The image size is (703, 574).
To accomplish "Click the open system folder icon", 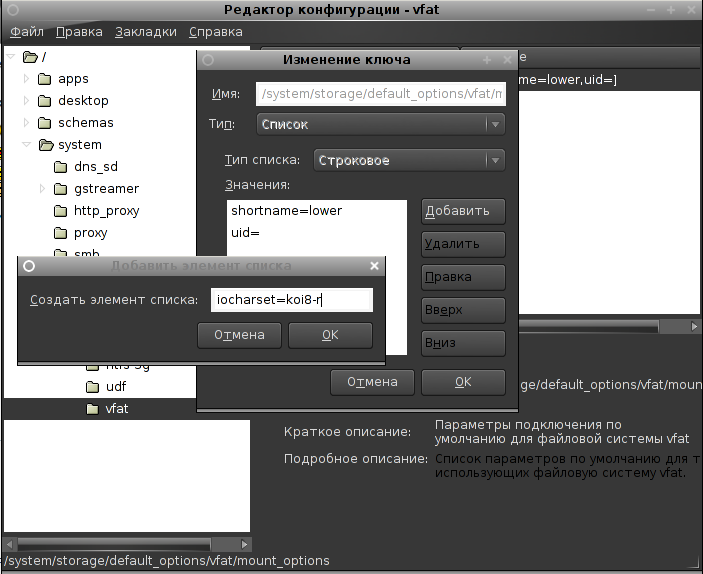I will (x=46, y=145).
